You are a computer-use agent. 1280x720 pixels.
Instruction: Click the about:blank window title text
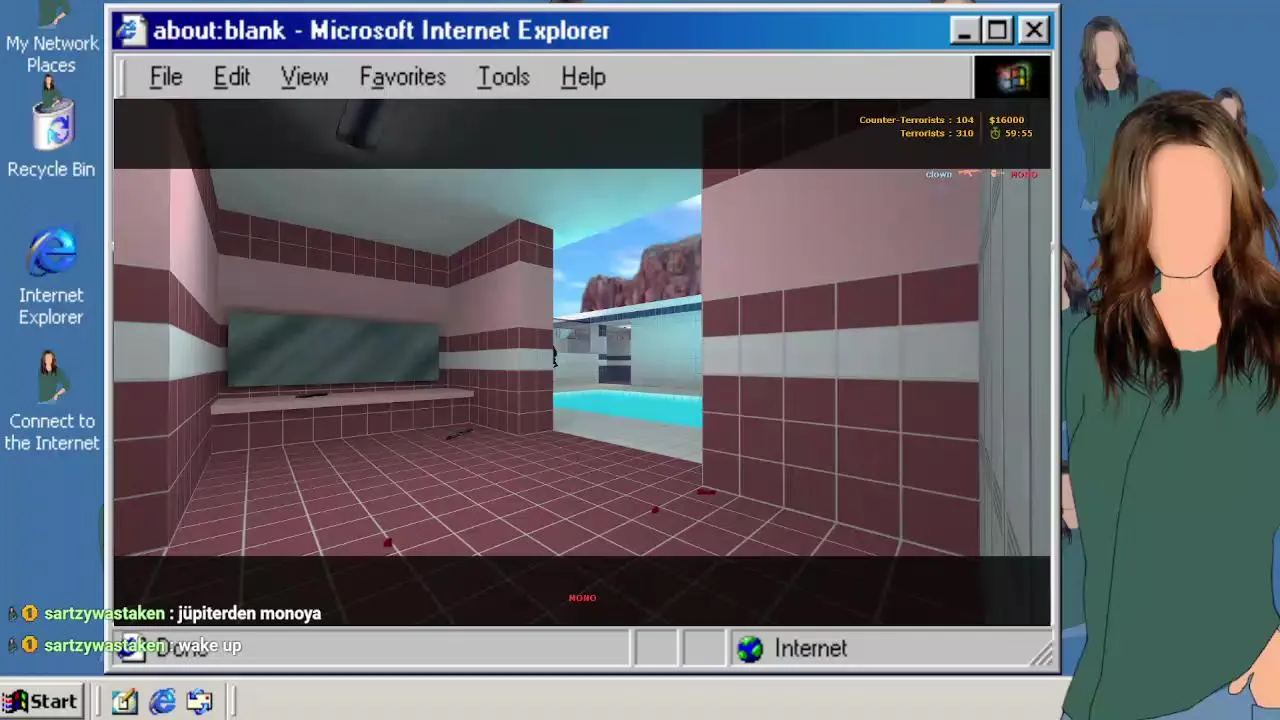click(381, 30)
